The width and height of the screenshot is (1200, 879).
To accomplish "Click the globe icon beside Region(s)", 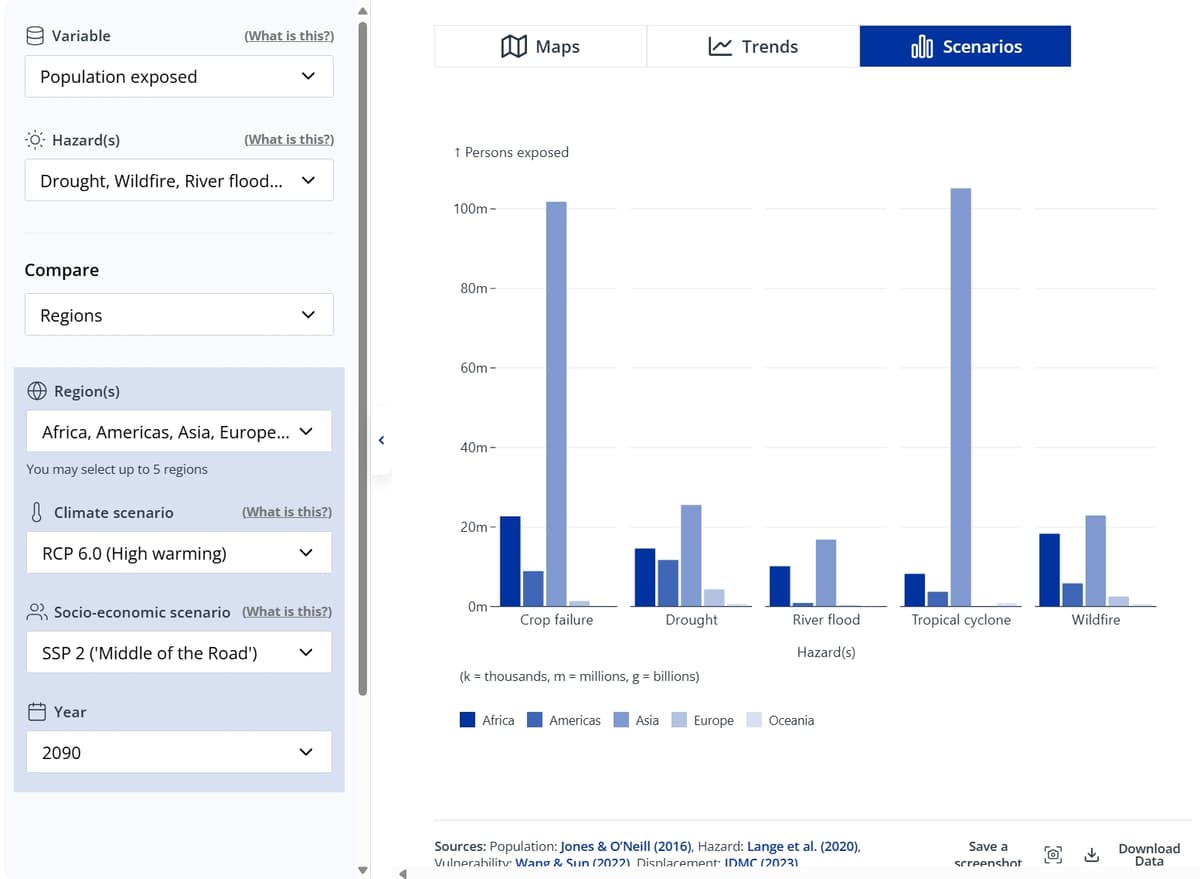I will click(x=35, y=391).
